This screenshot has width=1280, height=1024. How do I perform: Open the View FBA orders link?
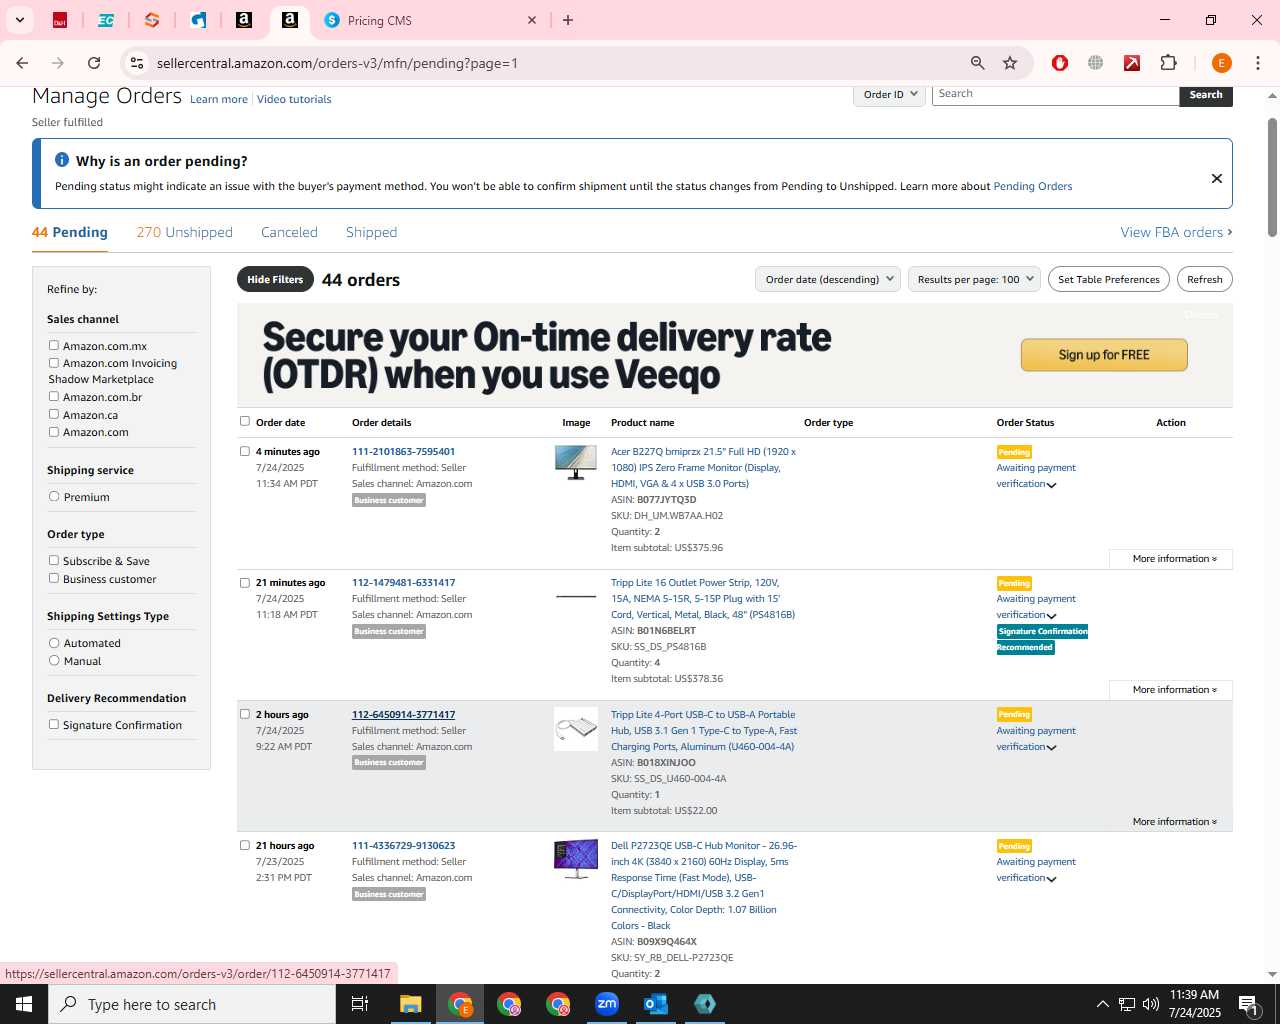[x=1176, y=232]
